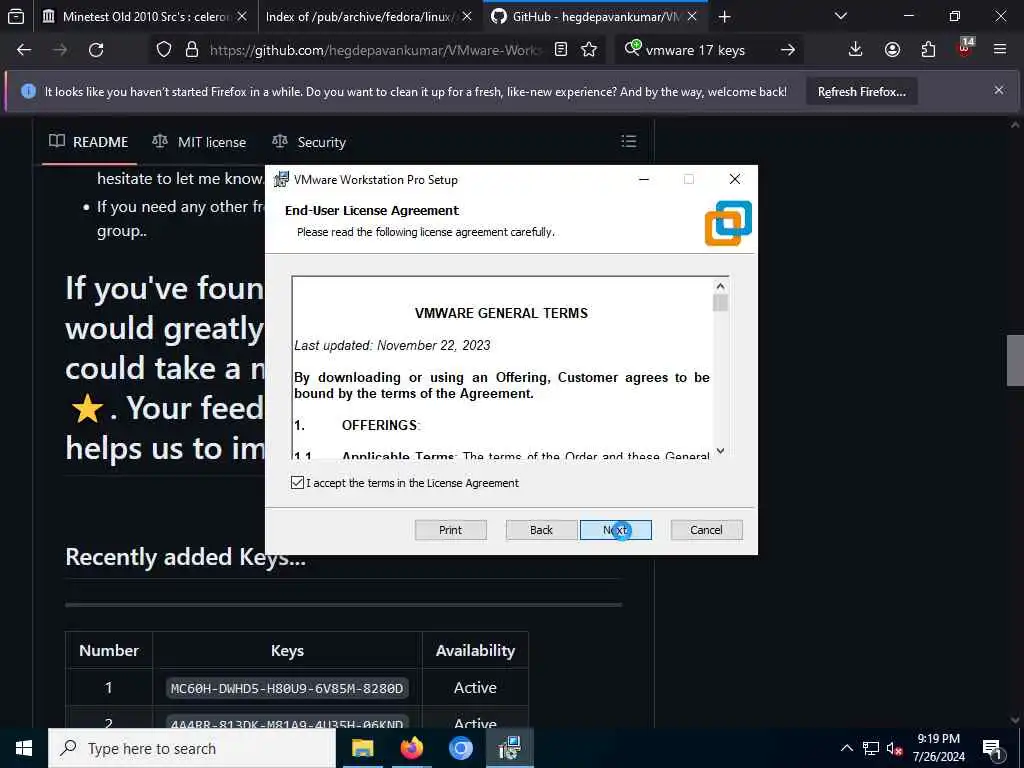Open a new Firefox tab
This screenshot has height=768, width=1024.
[724, 17]
